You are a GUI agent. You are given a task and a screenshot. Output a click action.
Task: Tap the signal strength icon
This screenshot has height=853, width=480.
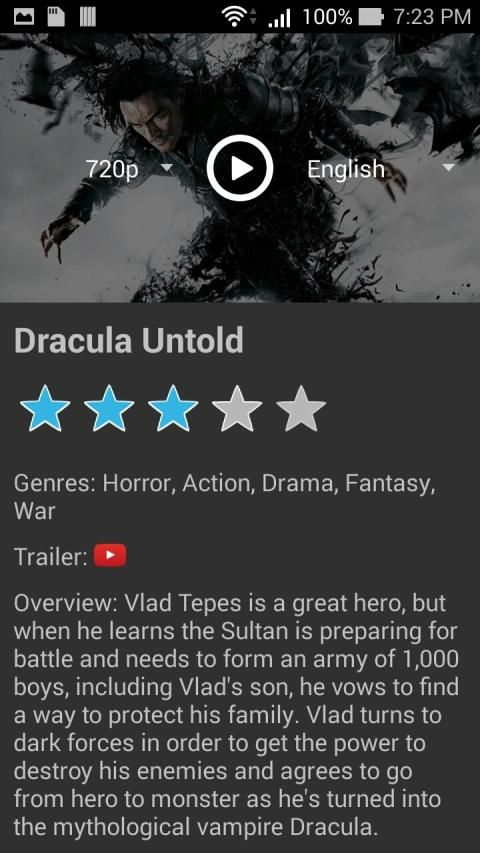[279, 18]
